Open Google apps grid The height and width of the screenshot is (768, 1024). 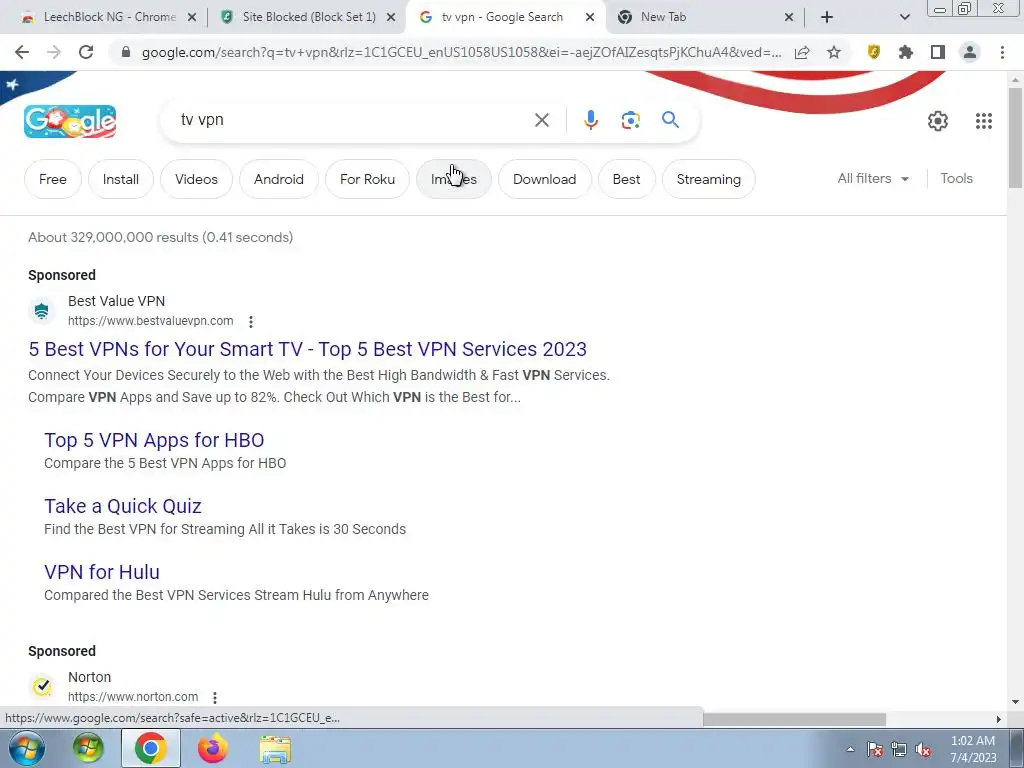984,121
